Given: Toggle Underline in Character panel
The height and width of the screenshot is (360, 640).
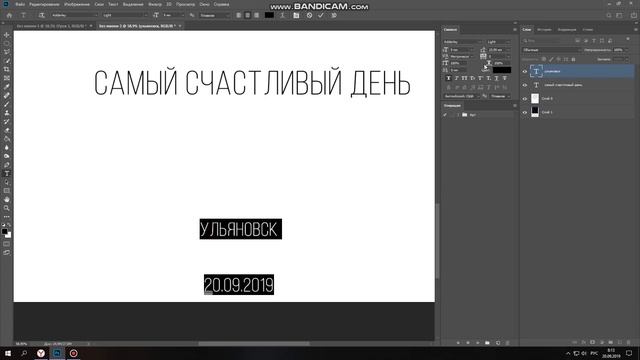Looking at the screenshot, I should 496,78.
